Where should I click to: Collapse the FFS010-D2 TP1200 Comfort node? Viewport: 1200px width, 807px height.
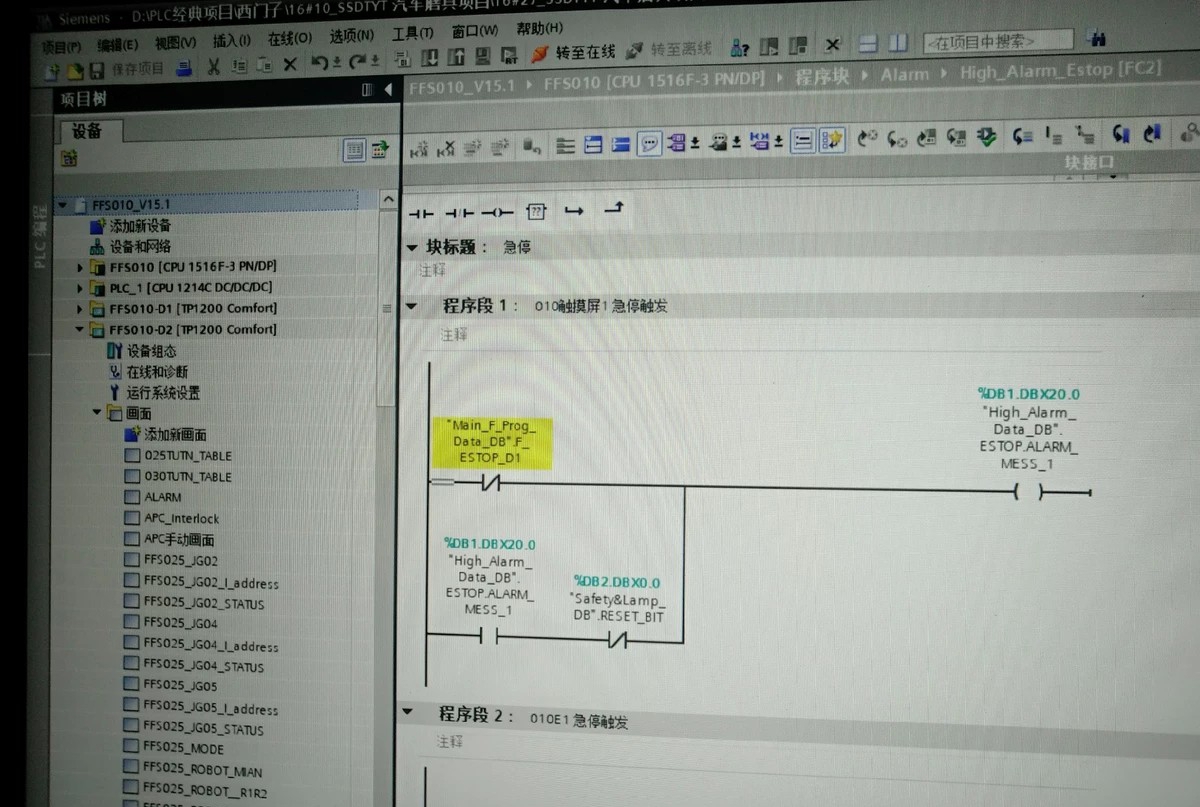pos(81,330)
